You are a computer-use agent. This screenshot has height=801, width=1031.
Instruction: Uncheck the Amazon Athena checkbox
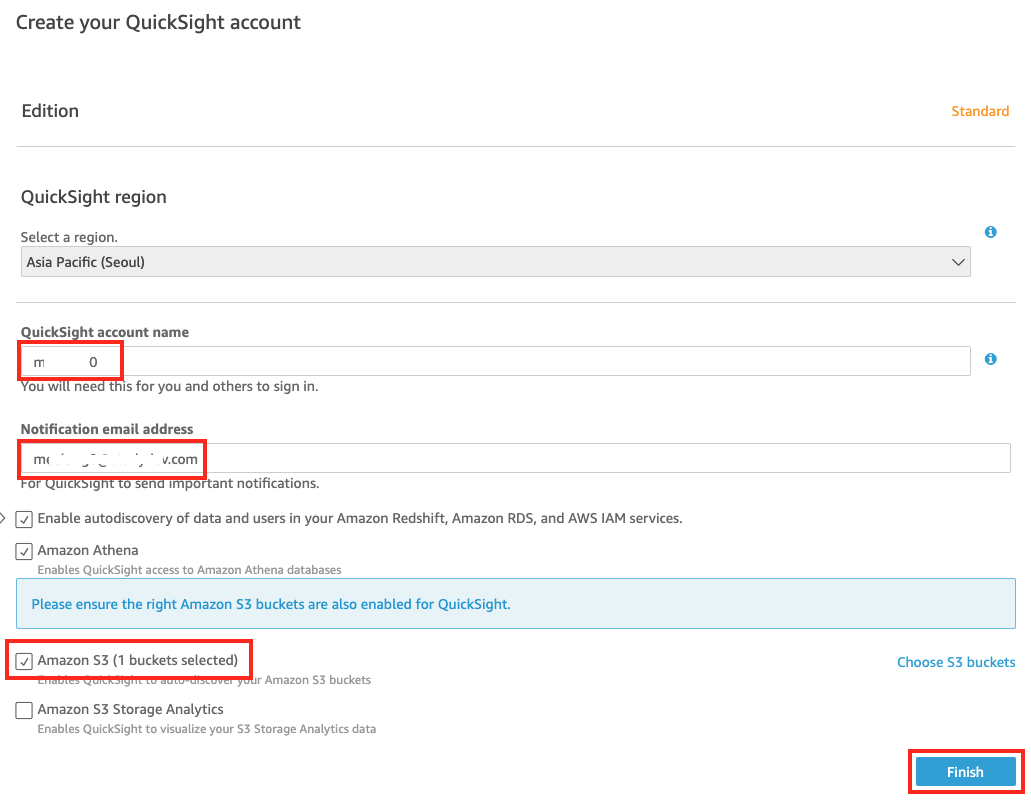click(x=24, y=551)
